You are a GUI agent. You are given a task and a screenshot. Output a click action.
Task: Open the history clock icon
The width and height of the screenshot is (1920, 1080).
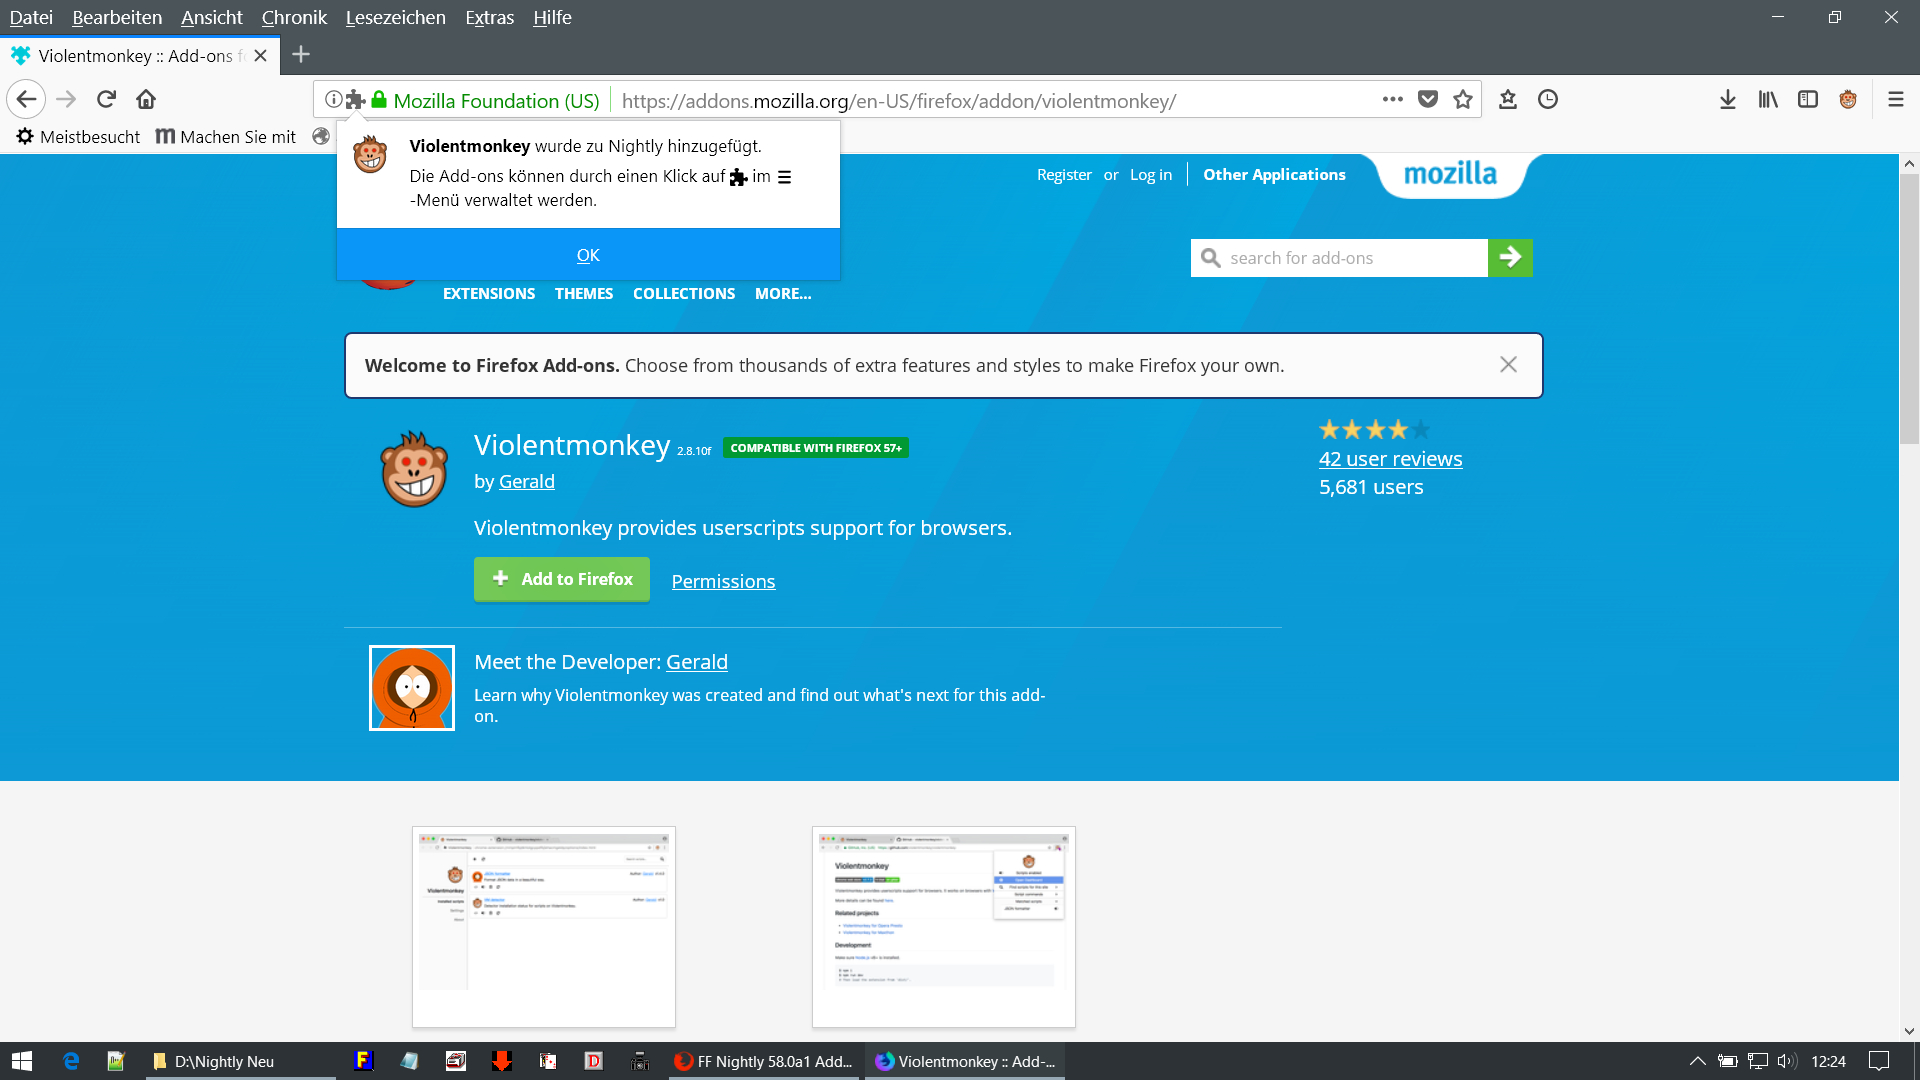[1547, 99]
